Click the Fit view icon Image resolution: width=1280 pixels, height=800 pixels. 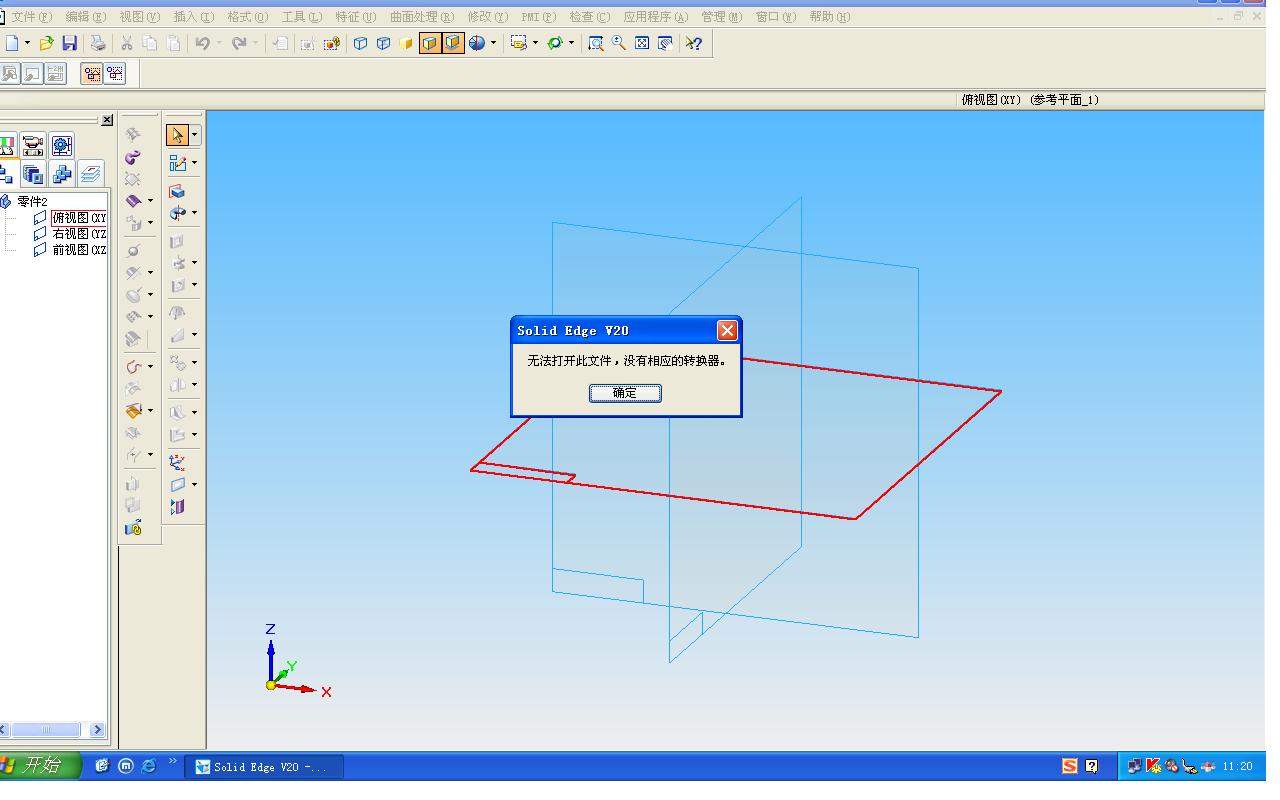coord(642,43)
